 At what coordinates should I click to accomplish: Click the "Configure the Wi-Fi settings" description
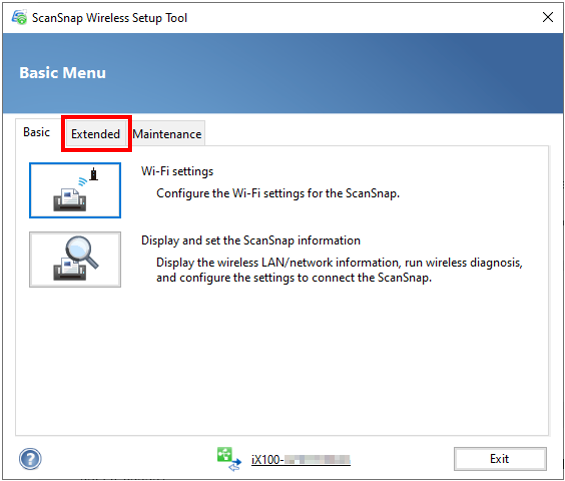[x=278, y=193]
